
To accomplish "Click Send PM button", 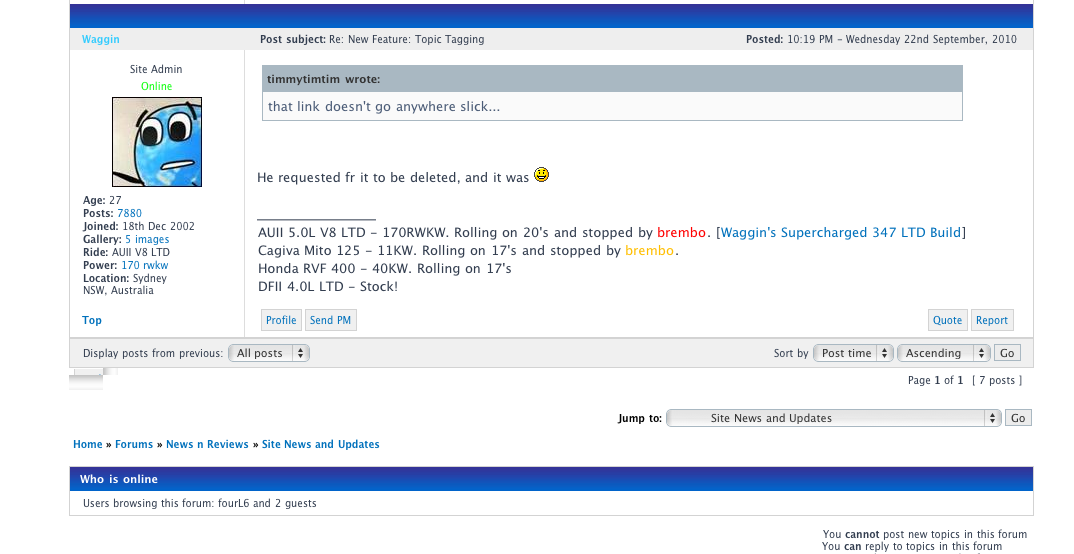I will coord(330,320).
